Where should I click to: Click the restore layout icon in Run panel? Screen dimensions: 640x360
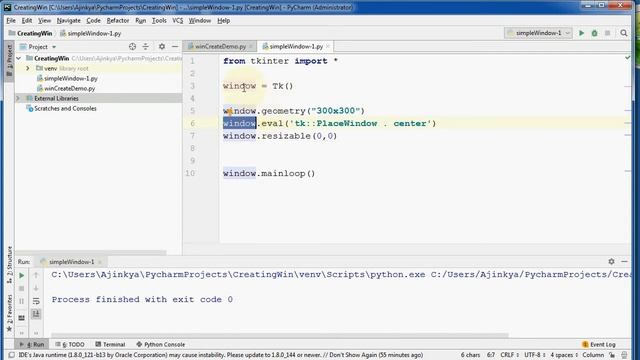22,317
